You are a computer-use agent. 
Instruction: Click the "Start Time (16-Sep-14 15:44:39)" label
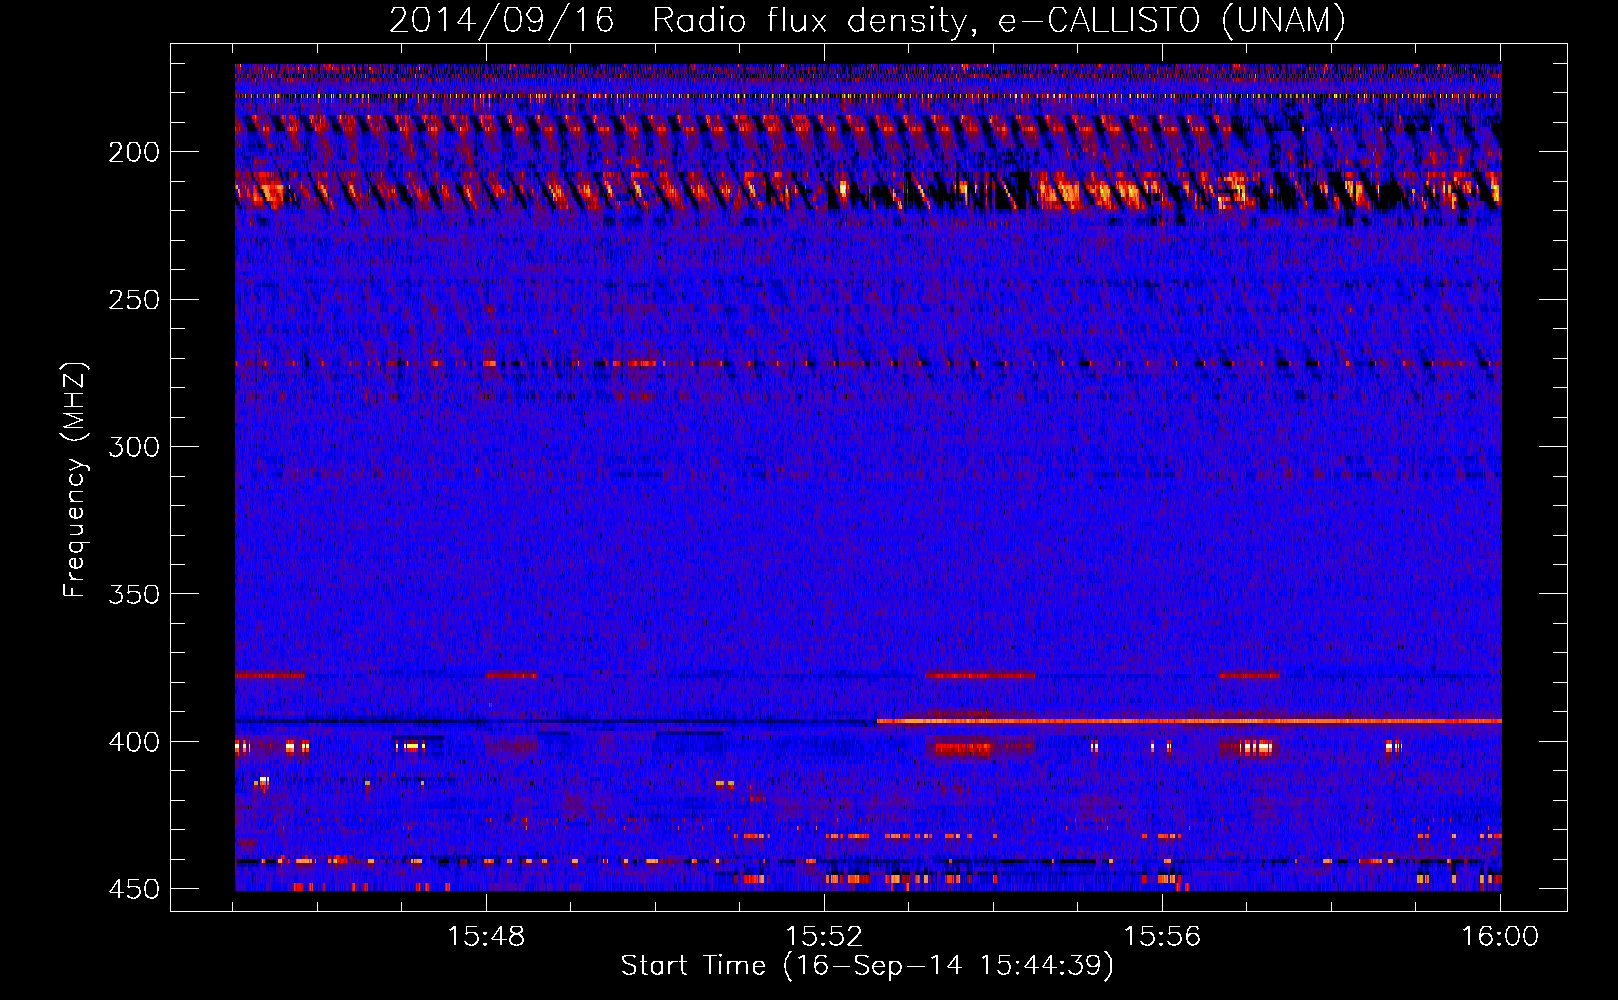pyautogui.click(x=867, y=966)
